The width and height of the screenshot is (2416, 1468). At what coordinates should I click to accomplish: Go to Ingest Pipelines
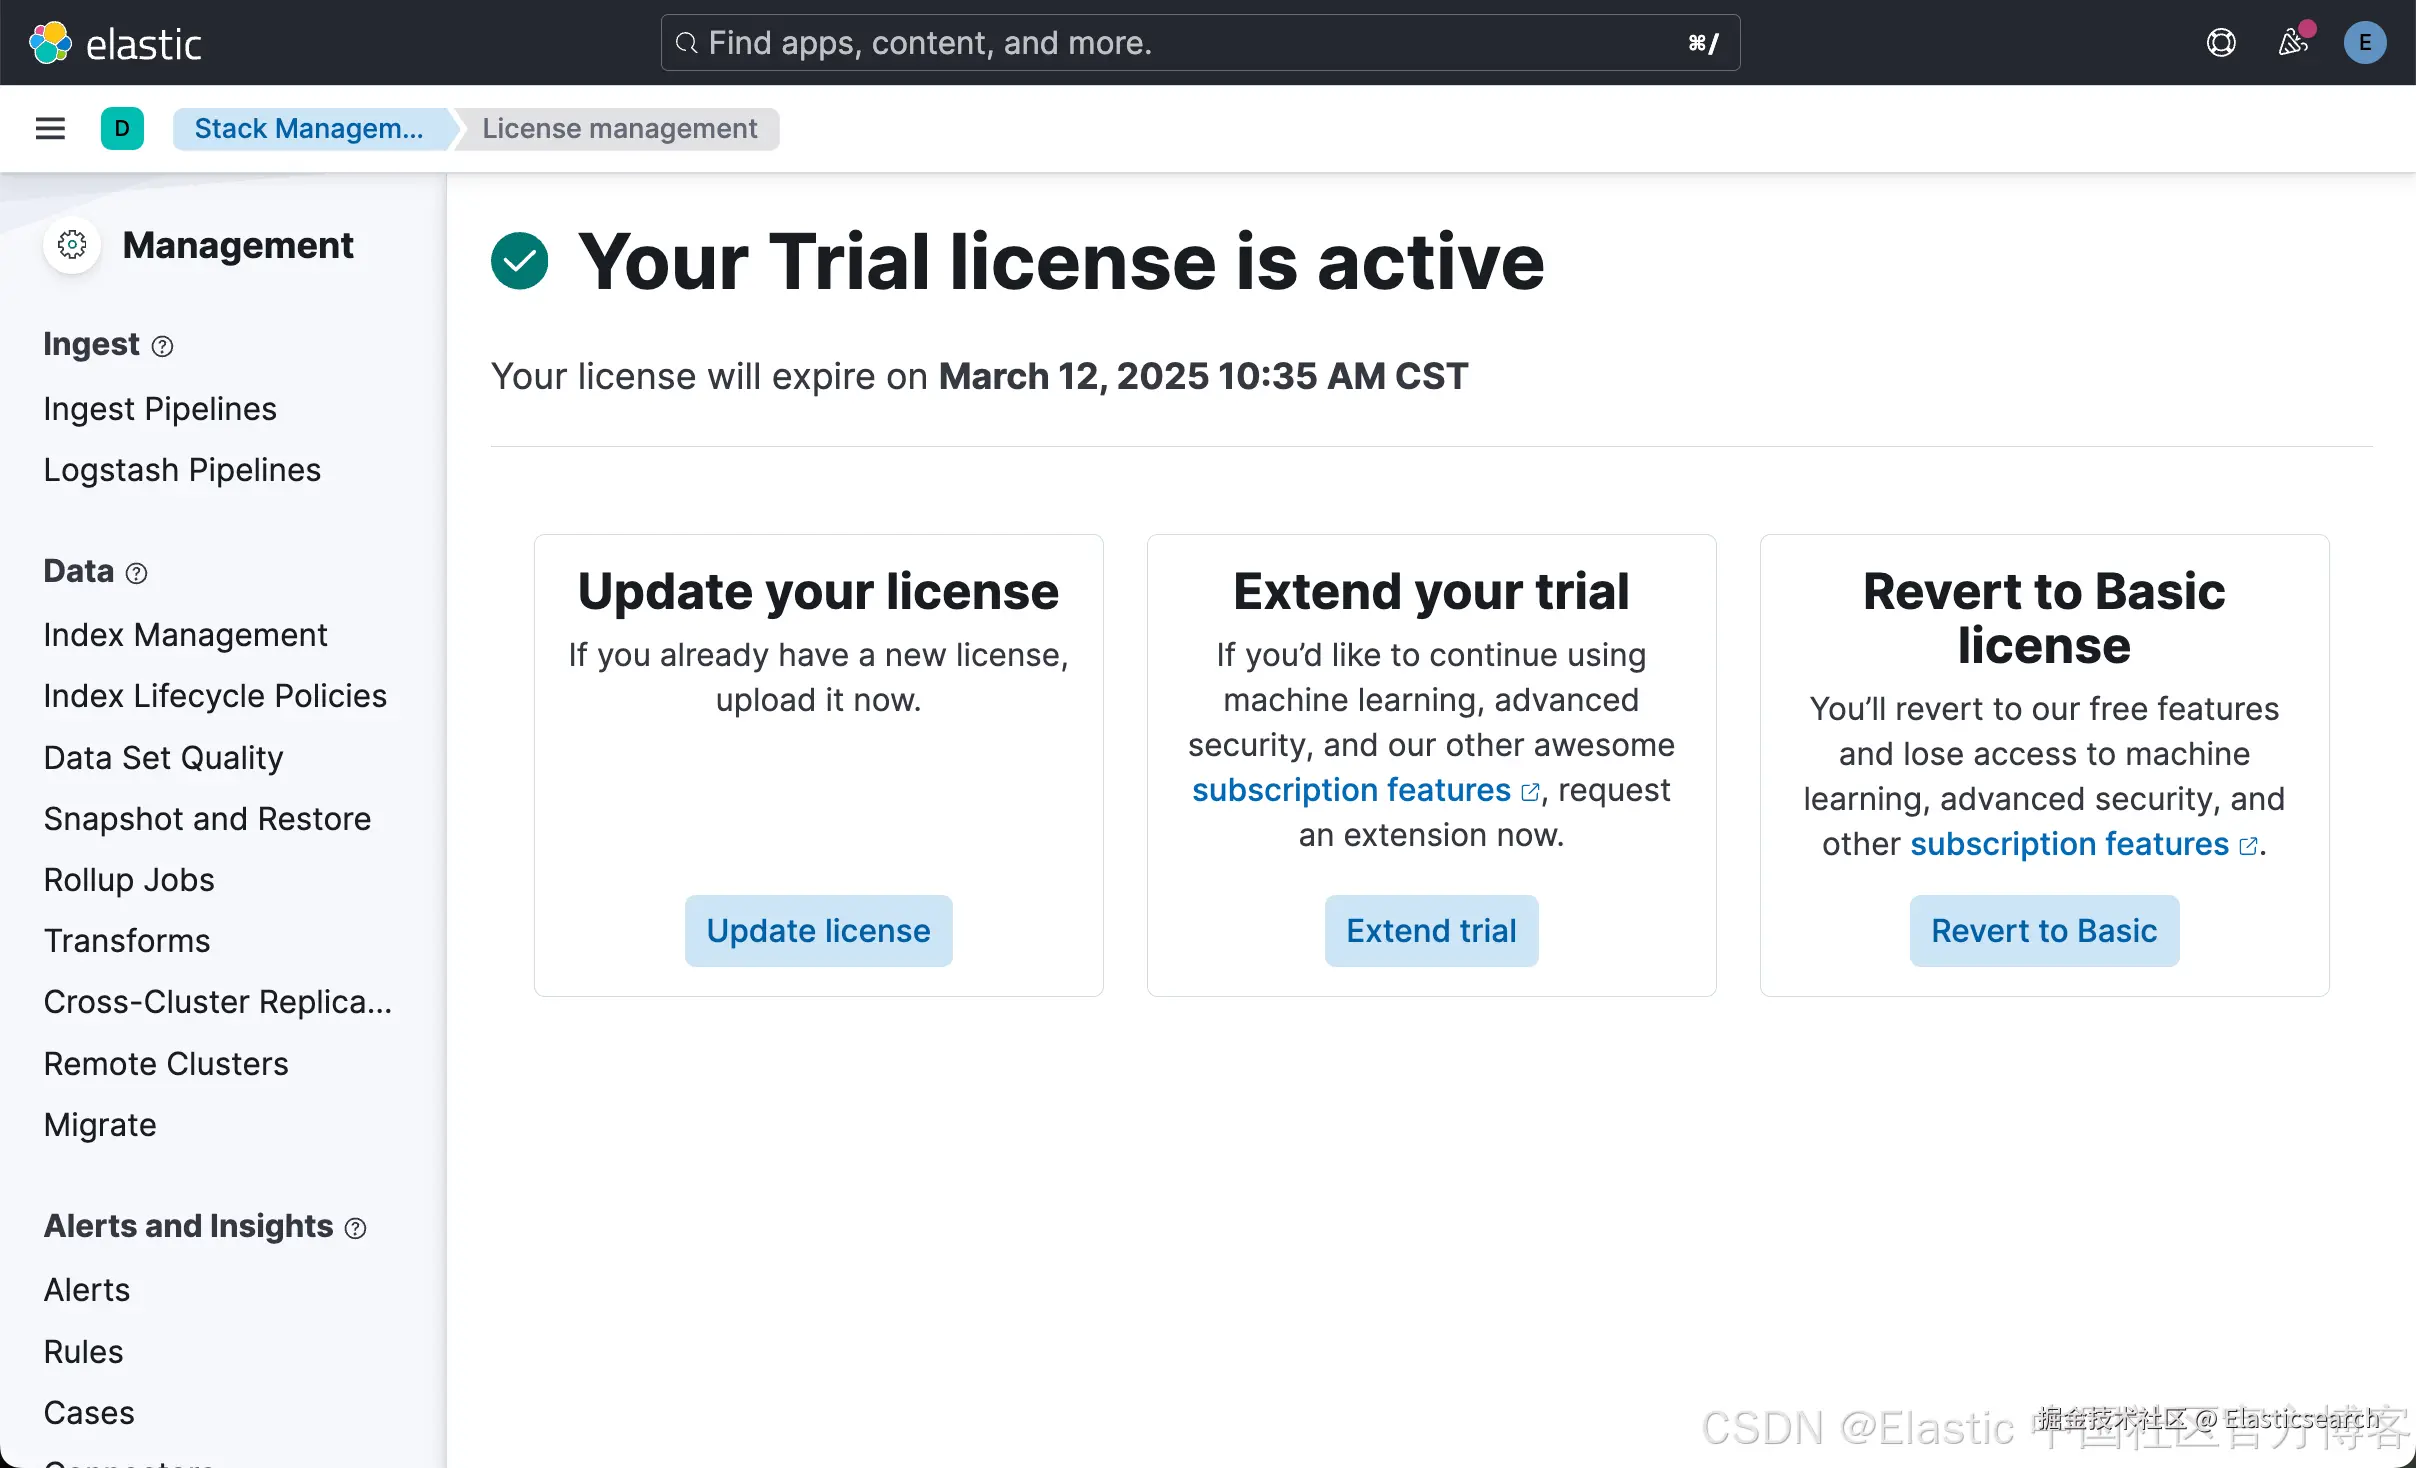coord(160,409)
